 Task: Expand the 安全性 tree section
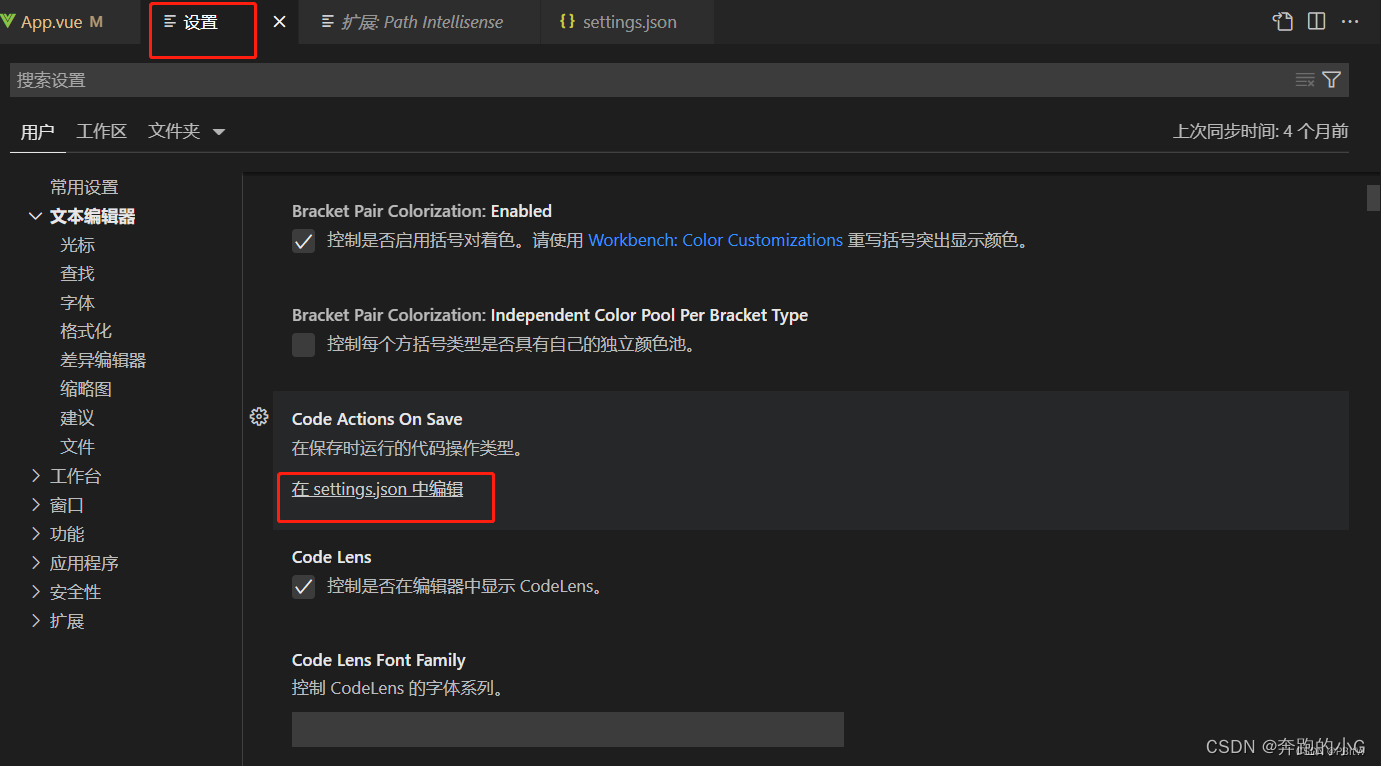coord(36,592)
